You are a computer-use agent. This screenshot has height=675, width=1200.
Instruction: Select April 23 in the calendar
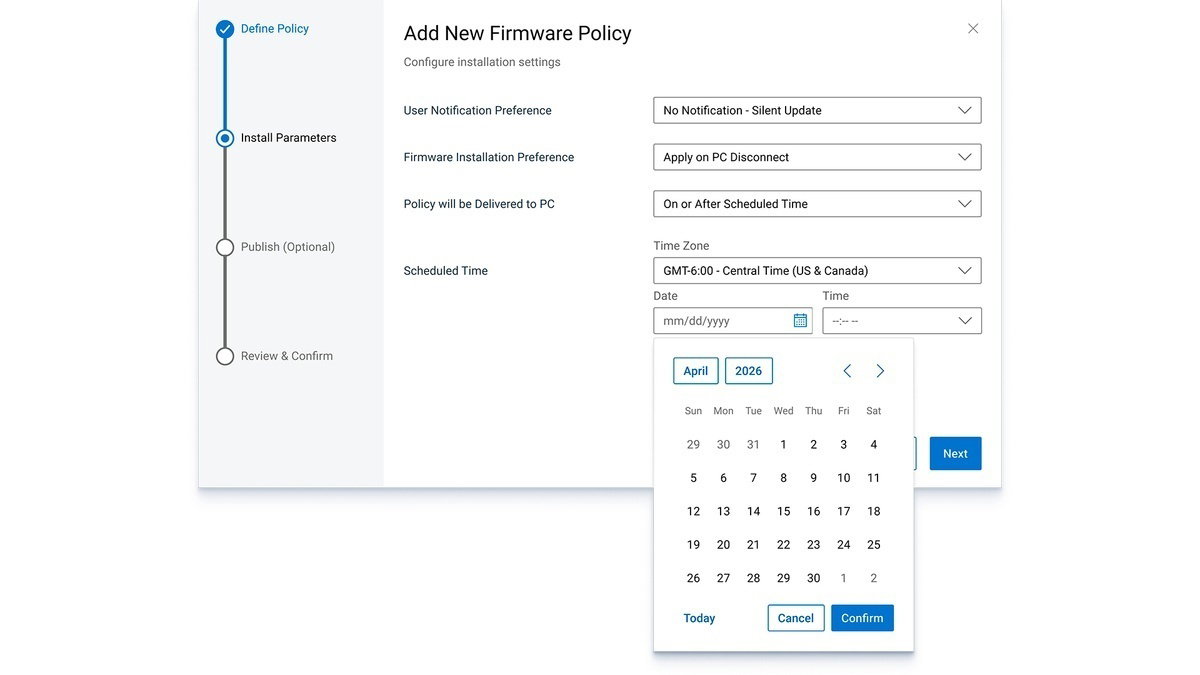point(814,545)
